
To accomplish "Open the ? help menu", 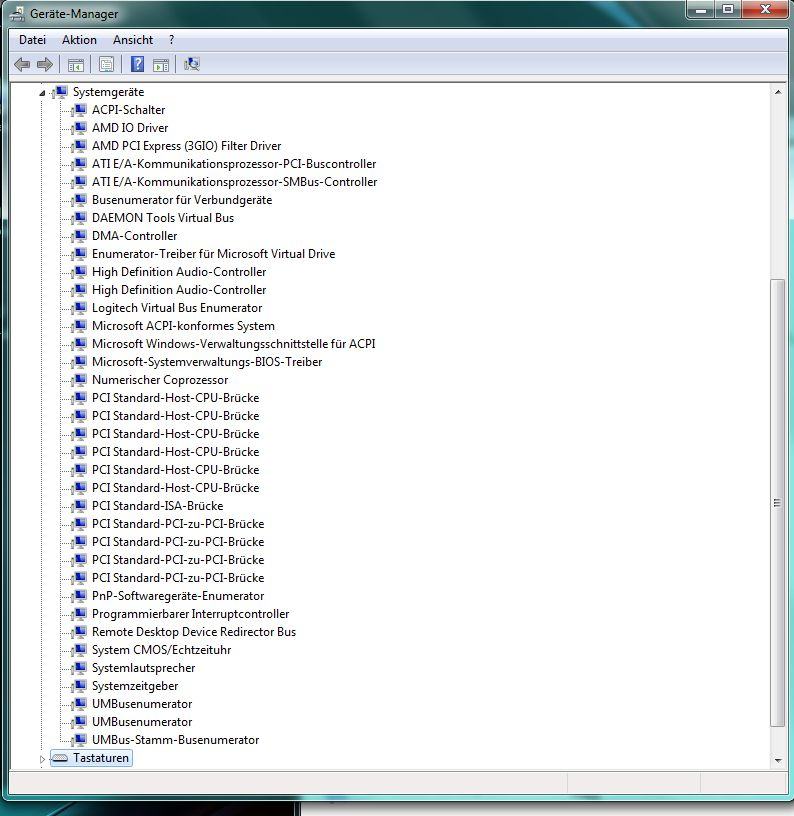I will tap(172, 40).
